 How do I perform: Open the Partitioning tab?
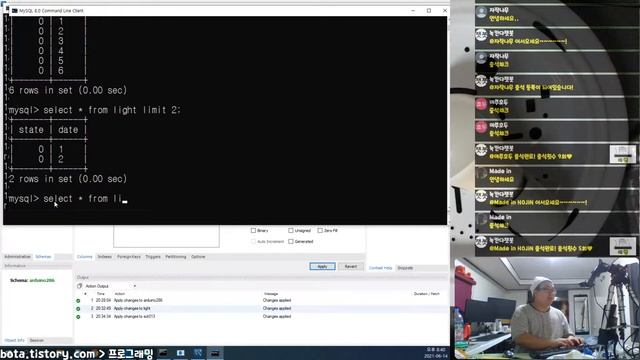pos(176,257)
